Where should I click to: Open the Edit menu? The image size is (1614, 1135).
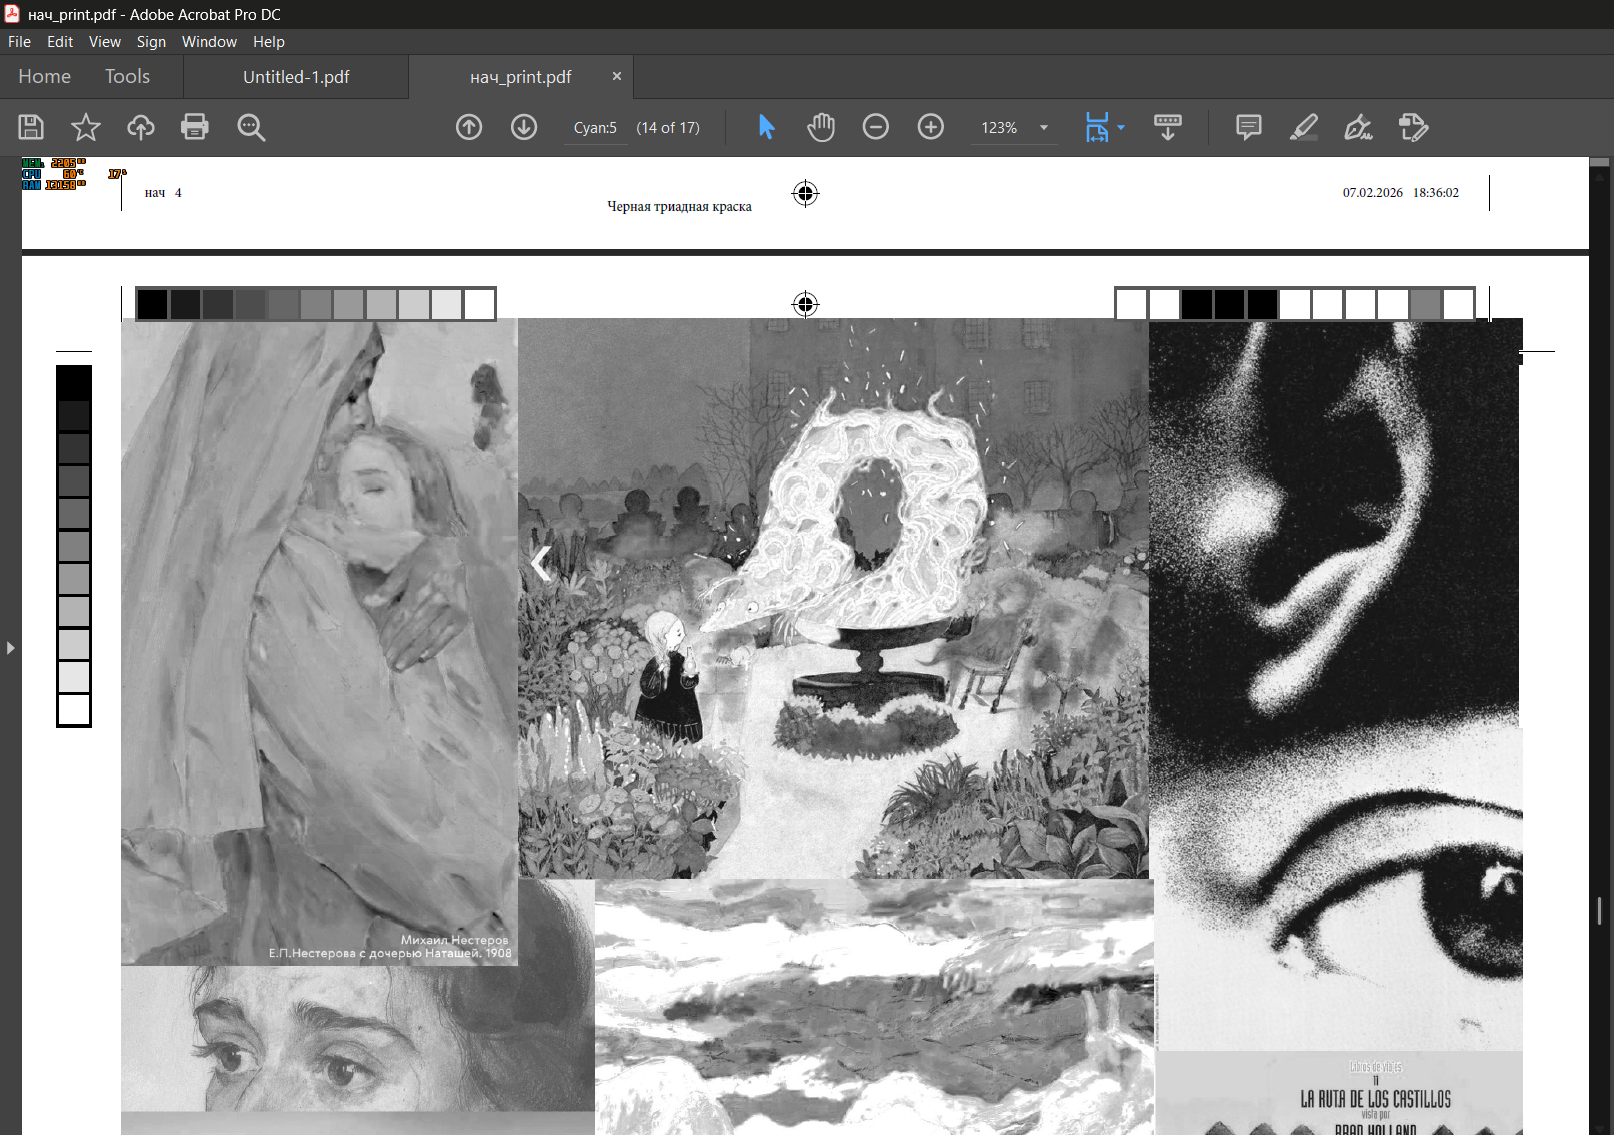pos(60,42)
